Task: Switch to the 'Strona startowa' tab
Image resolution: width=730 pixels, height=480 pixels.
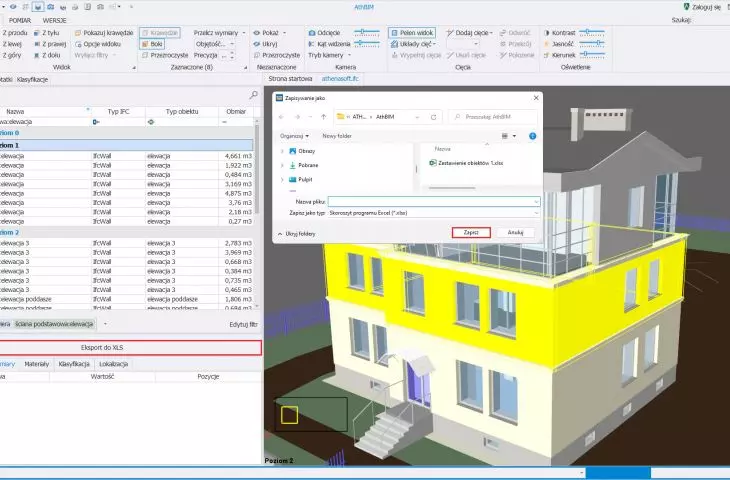Action: [x=290, y=79]
